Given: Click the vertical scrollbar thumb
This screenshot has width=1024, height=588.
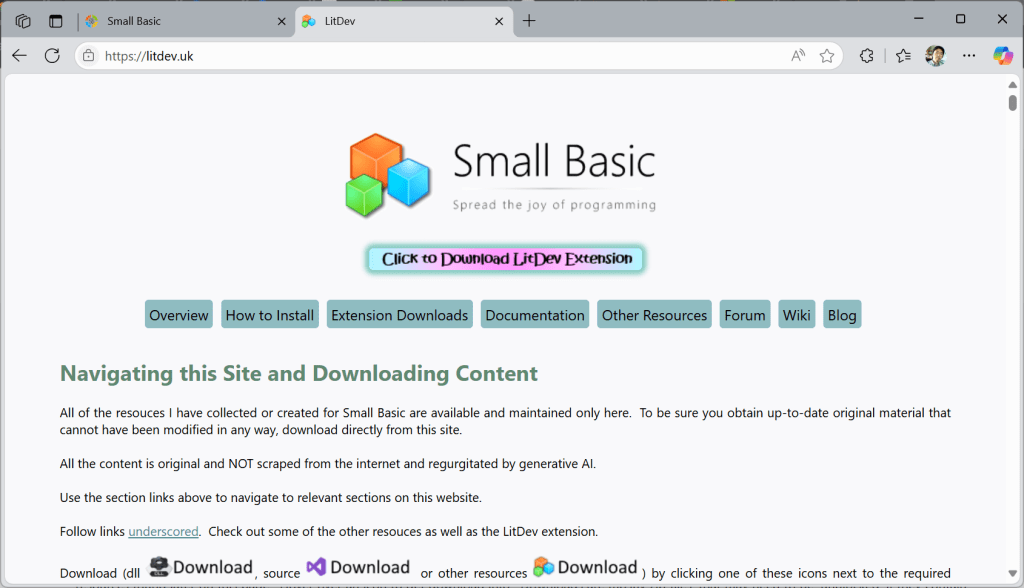Looking at the screenshot, I should [x=1012, y=102].
